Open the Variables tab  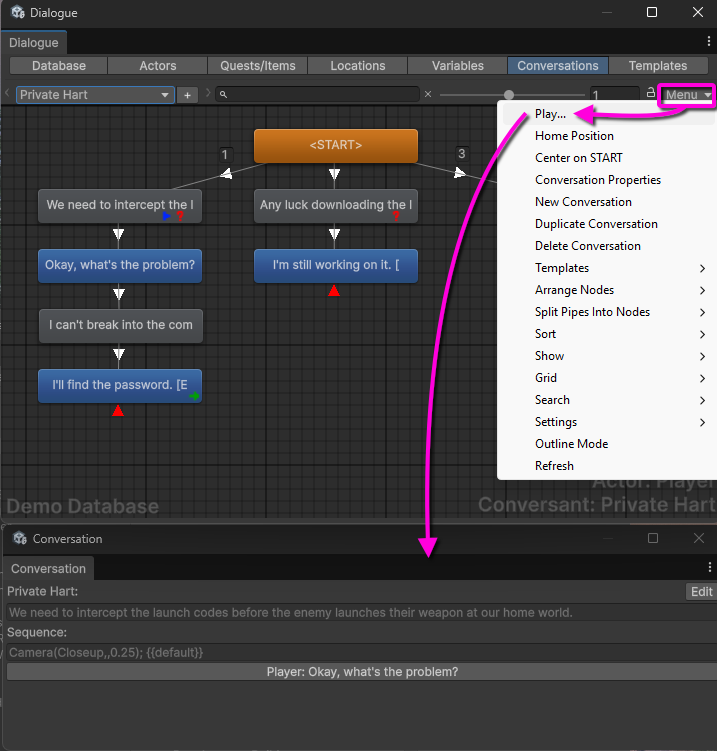(x=457, y=66)
